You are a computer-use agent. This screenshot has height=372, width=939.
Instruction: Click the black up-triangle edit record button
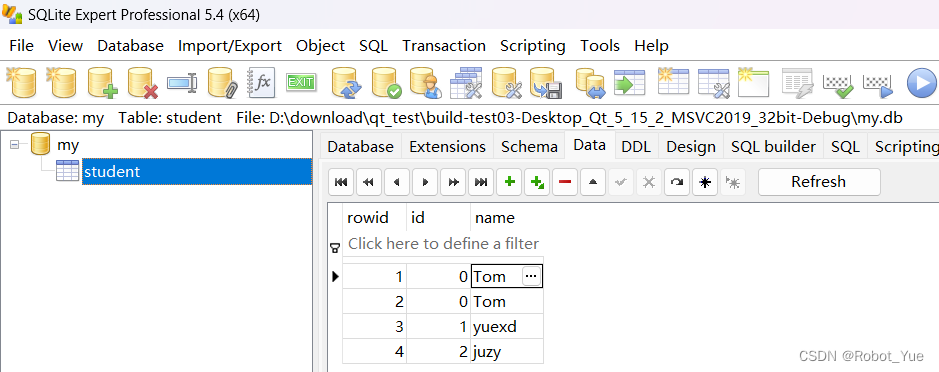tap(593, 182)
